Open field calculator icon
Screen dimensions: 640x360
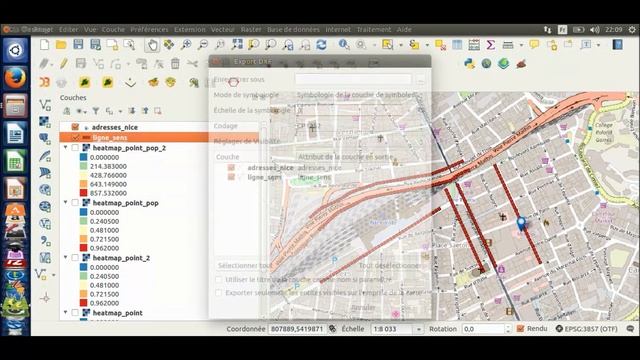coord(474,44)
